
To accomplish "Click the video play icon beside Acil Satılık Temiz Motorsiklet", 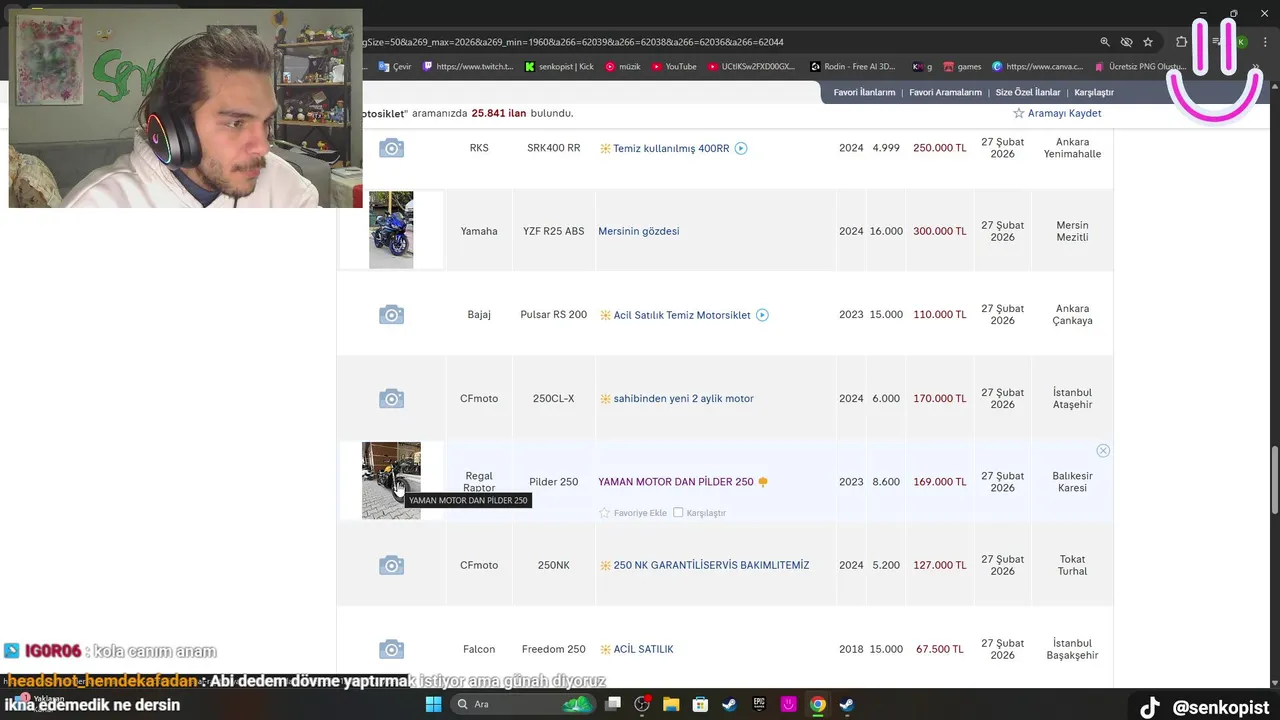I will [762, 315].
